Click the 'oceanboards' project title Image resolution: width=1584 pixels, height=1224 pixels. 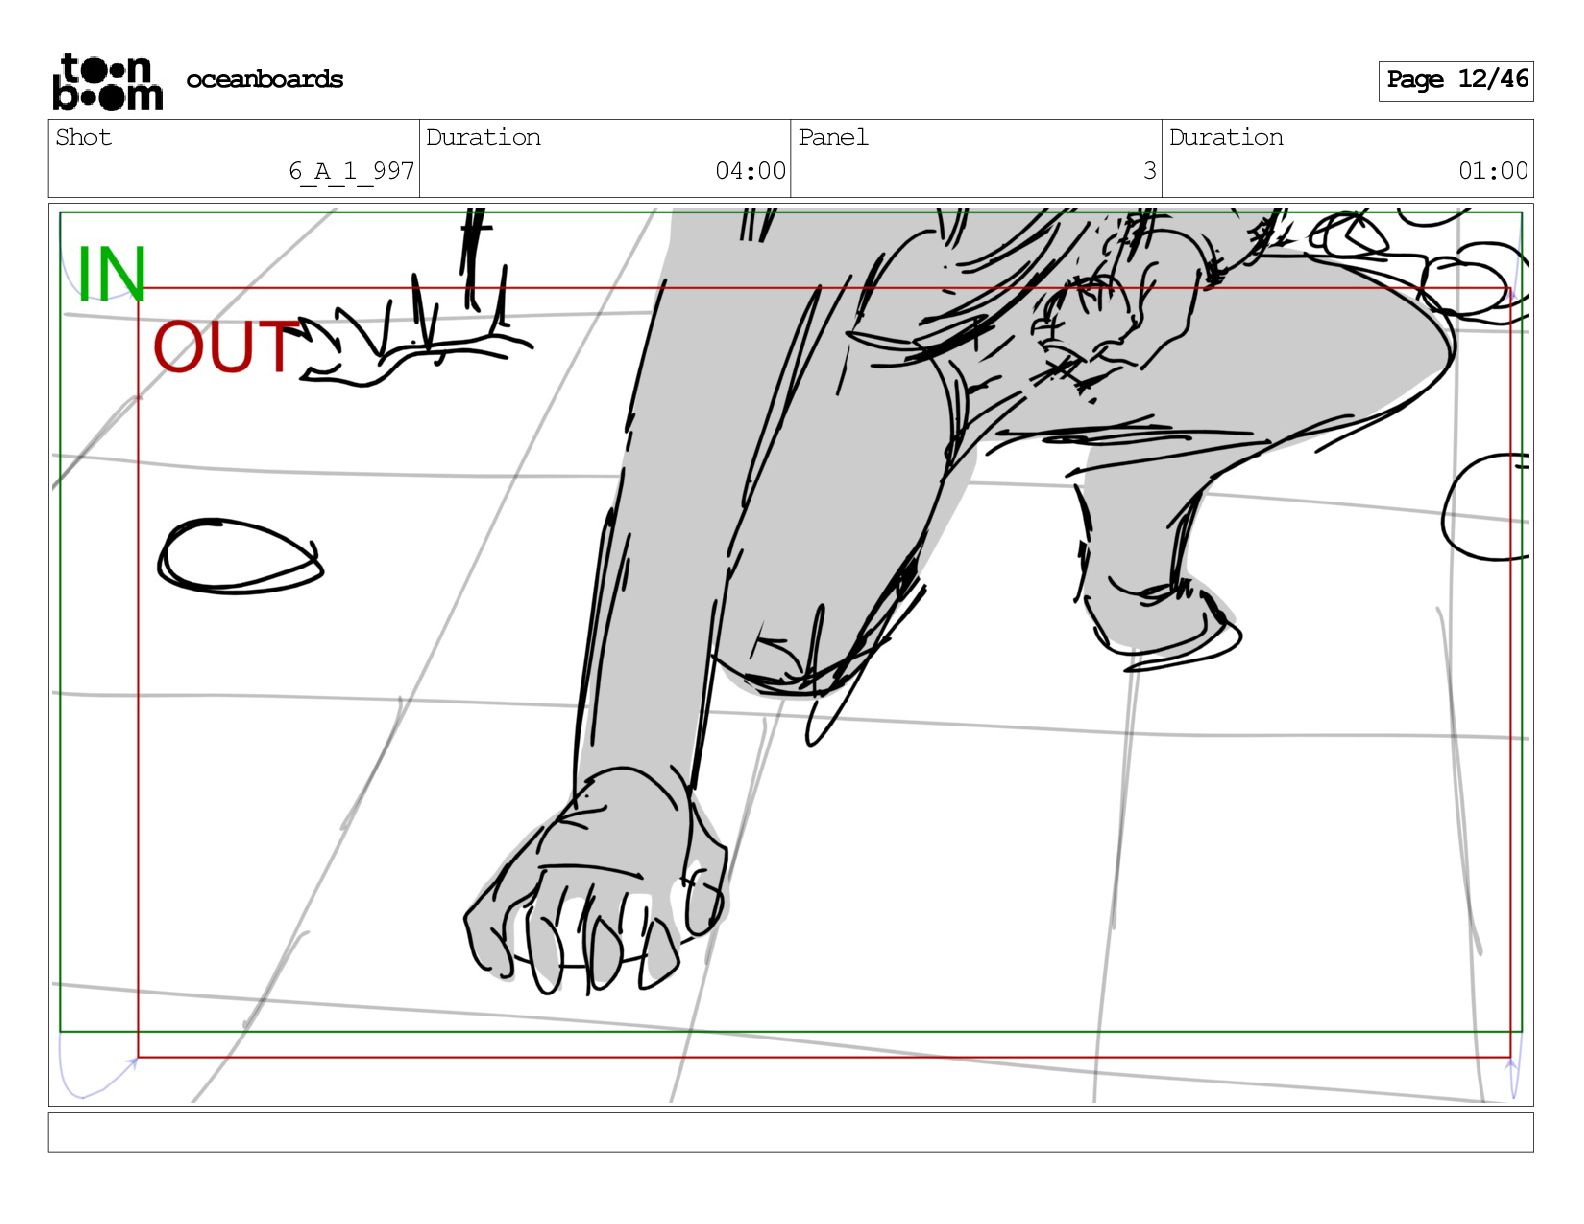tap(264, 79)
